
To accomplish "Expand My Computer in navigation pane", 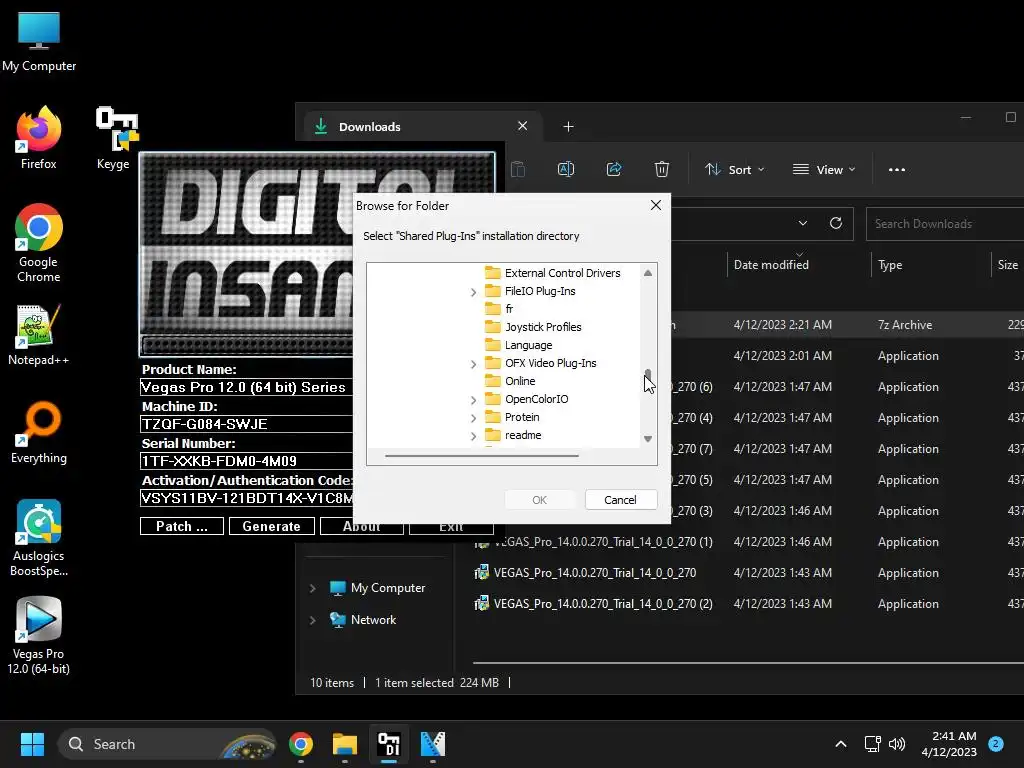I will 313,588.
